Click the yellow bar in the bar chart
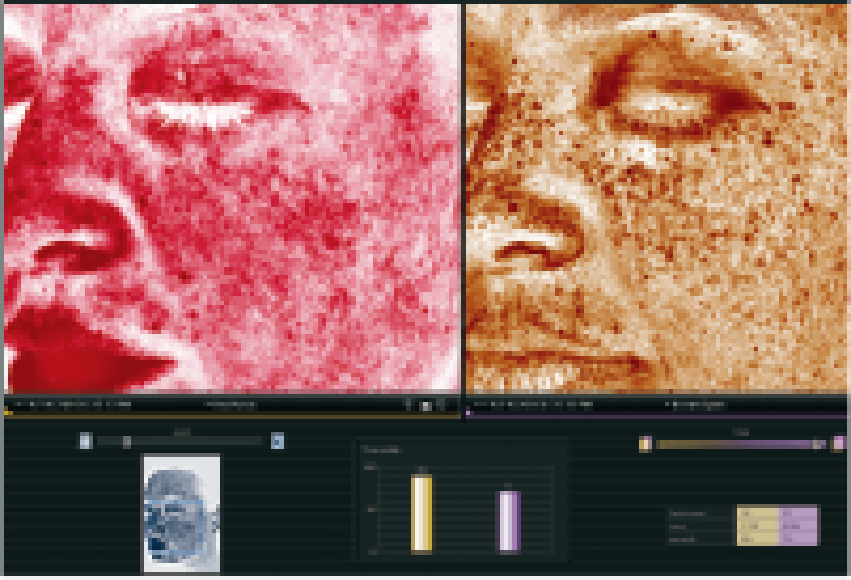Viewport: 851px width, 580px height. click(422, 513)
